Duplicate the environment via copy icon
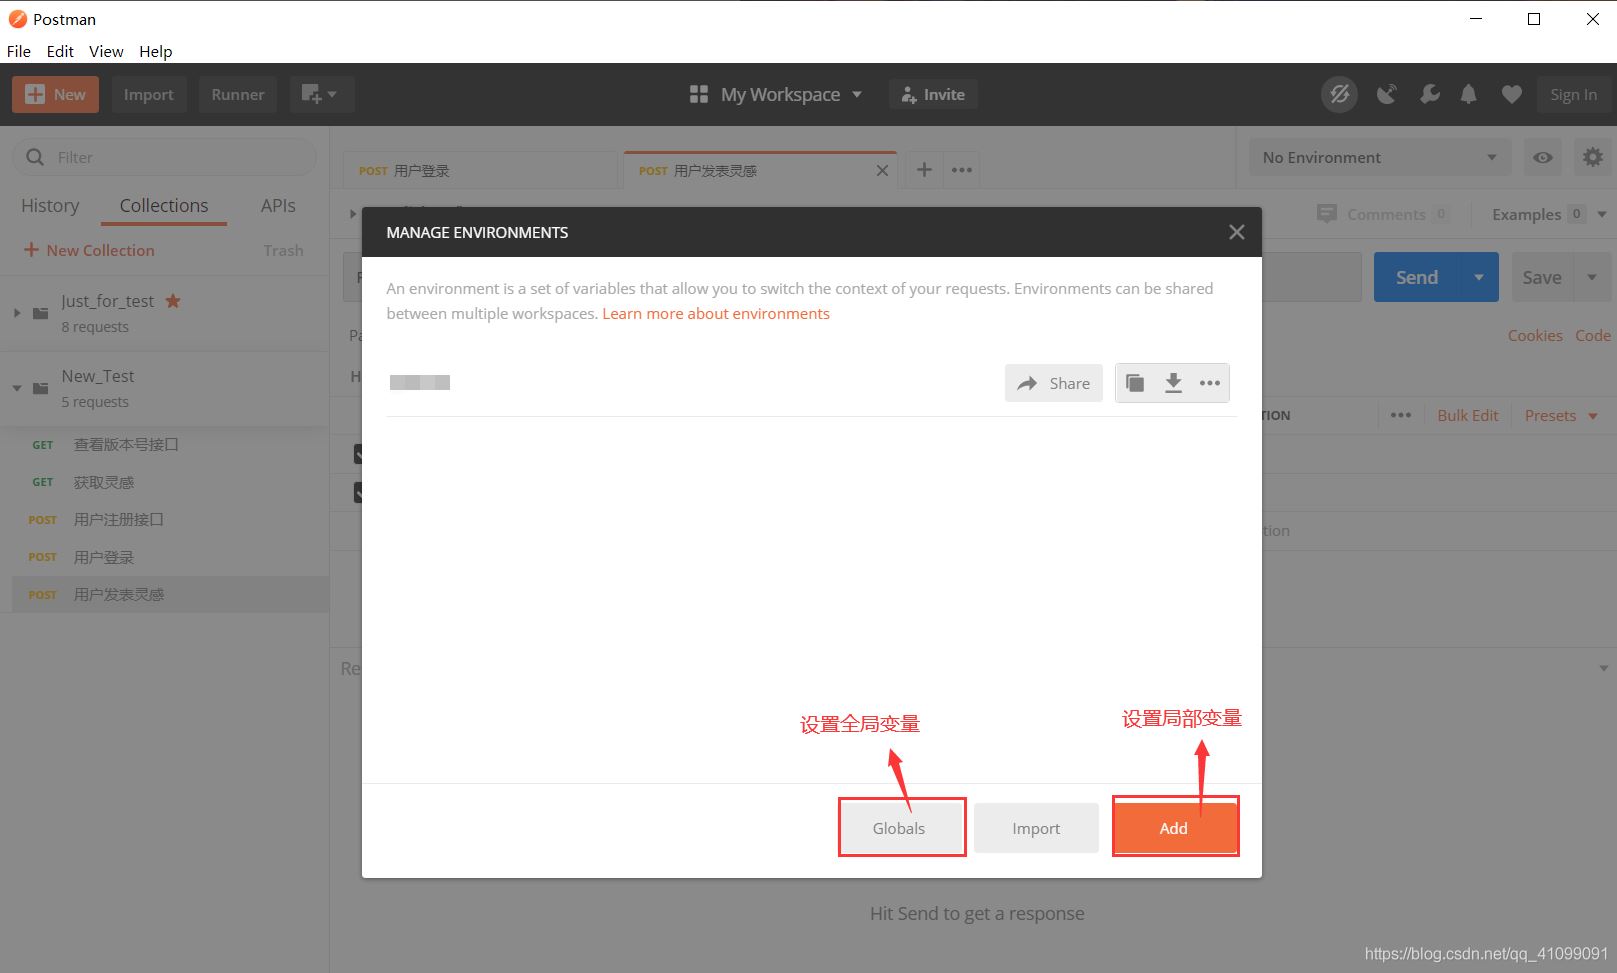The image size is (1617, 973). tap(1135, 383)
